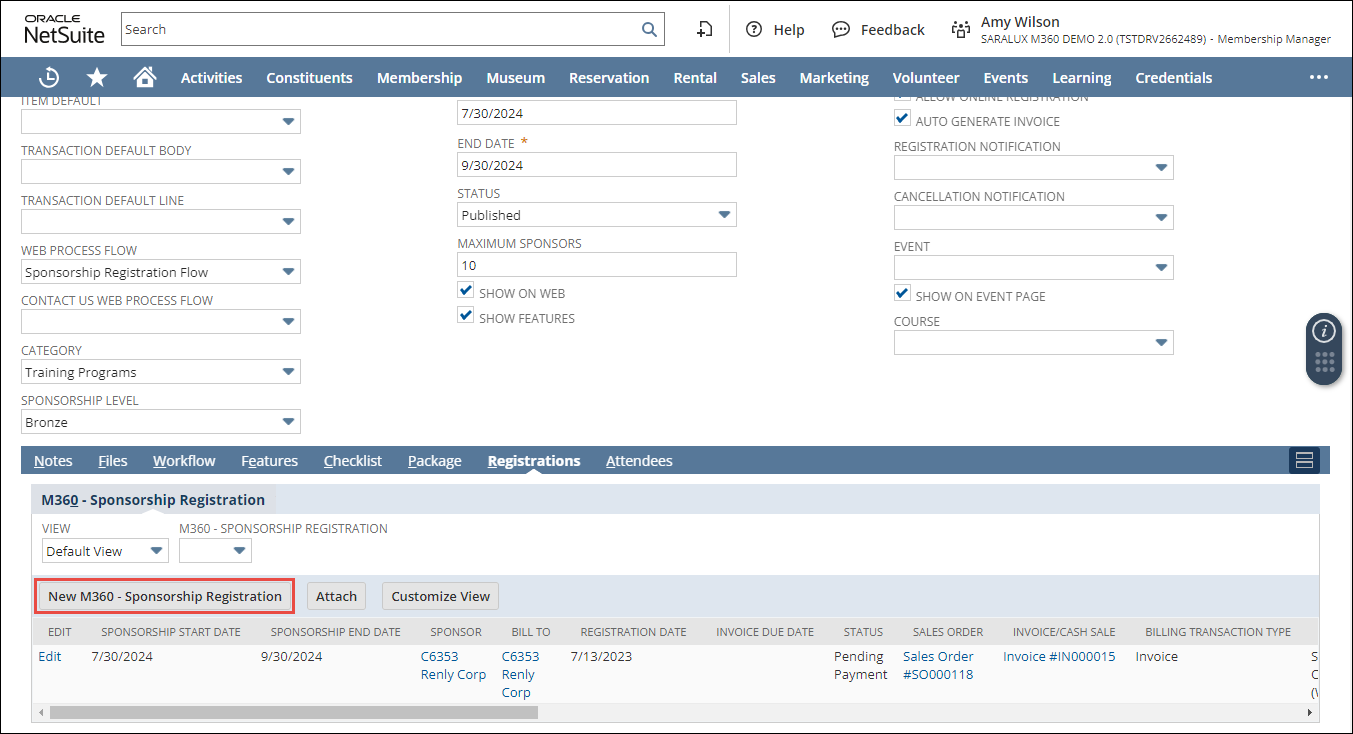
Task: Expand the more menus ellipsis icon
Action: point(1318,78)
